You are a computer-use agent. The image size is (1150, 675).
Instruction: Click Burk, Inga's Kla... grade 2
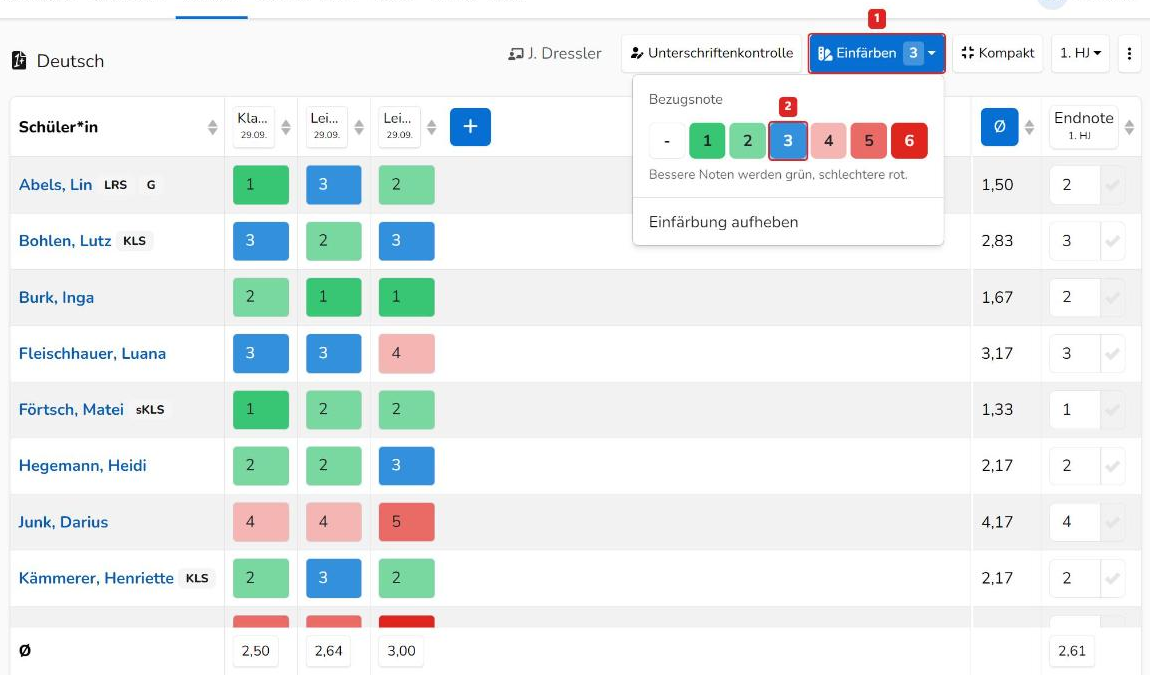point(261,297)
